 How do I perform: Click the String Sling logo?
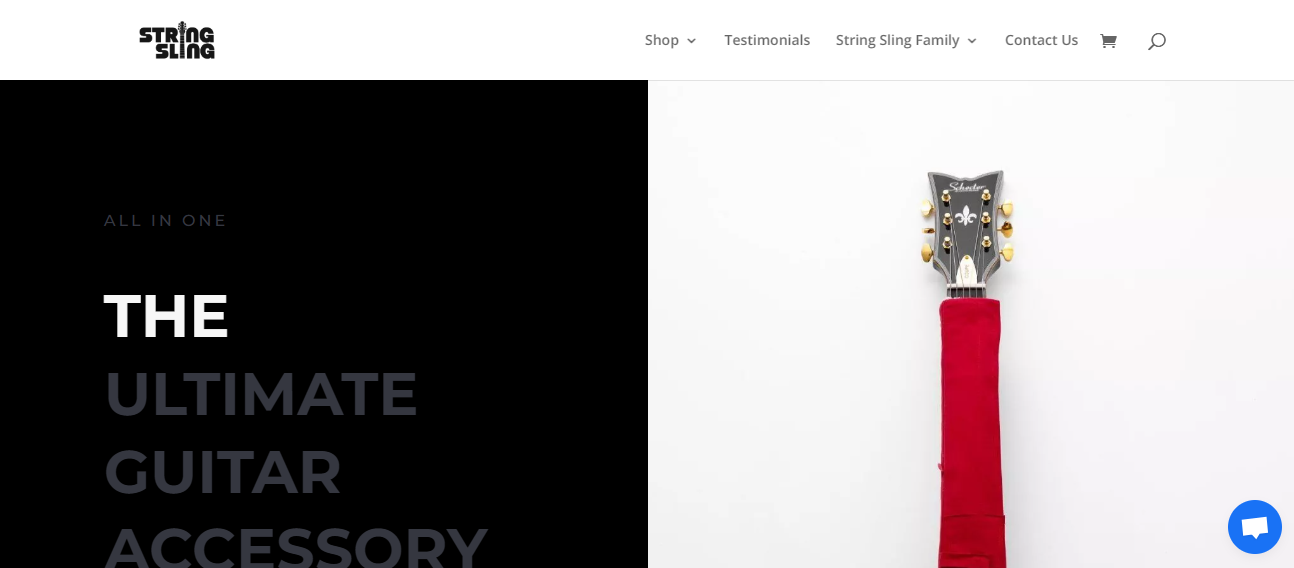[x=177, y=40]
